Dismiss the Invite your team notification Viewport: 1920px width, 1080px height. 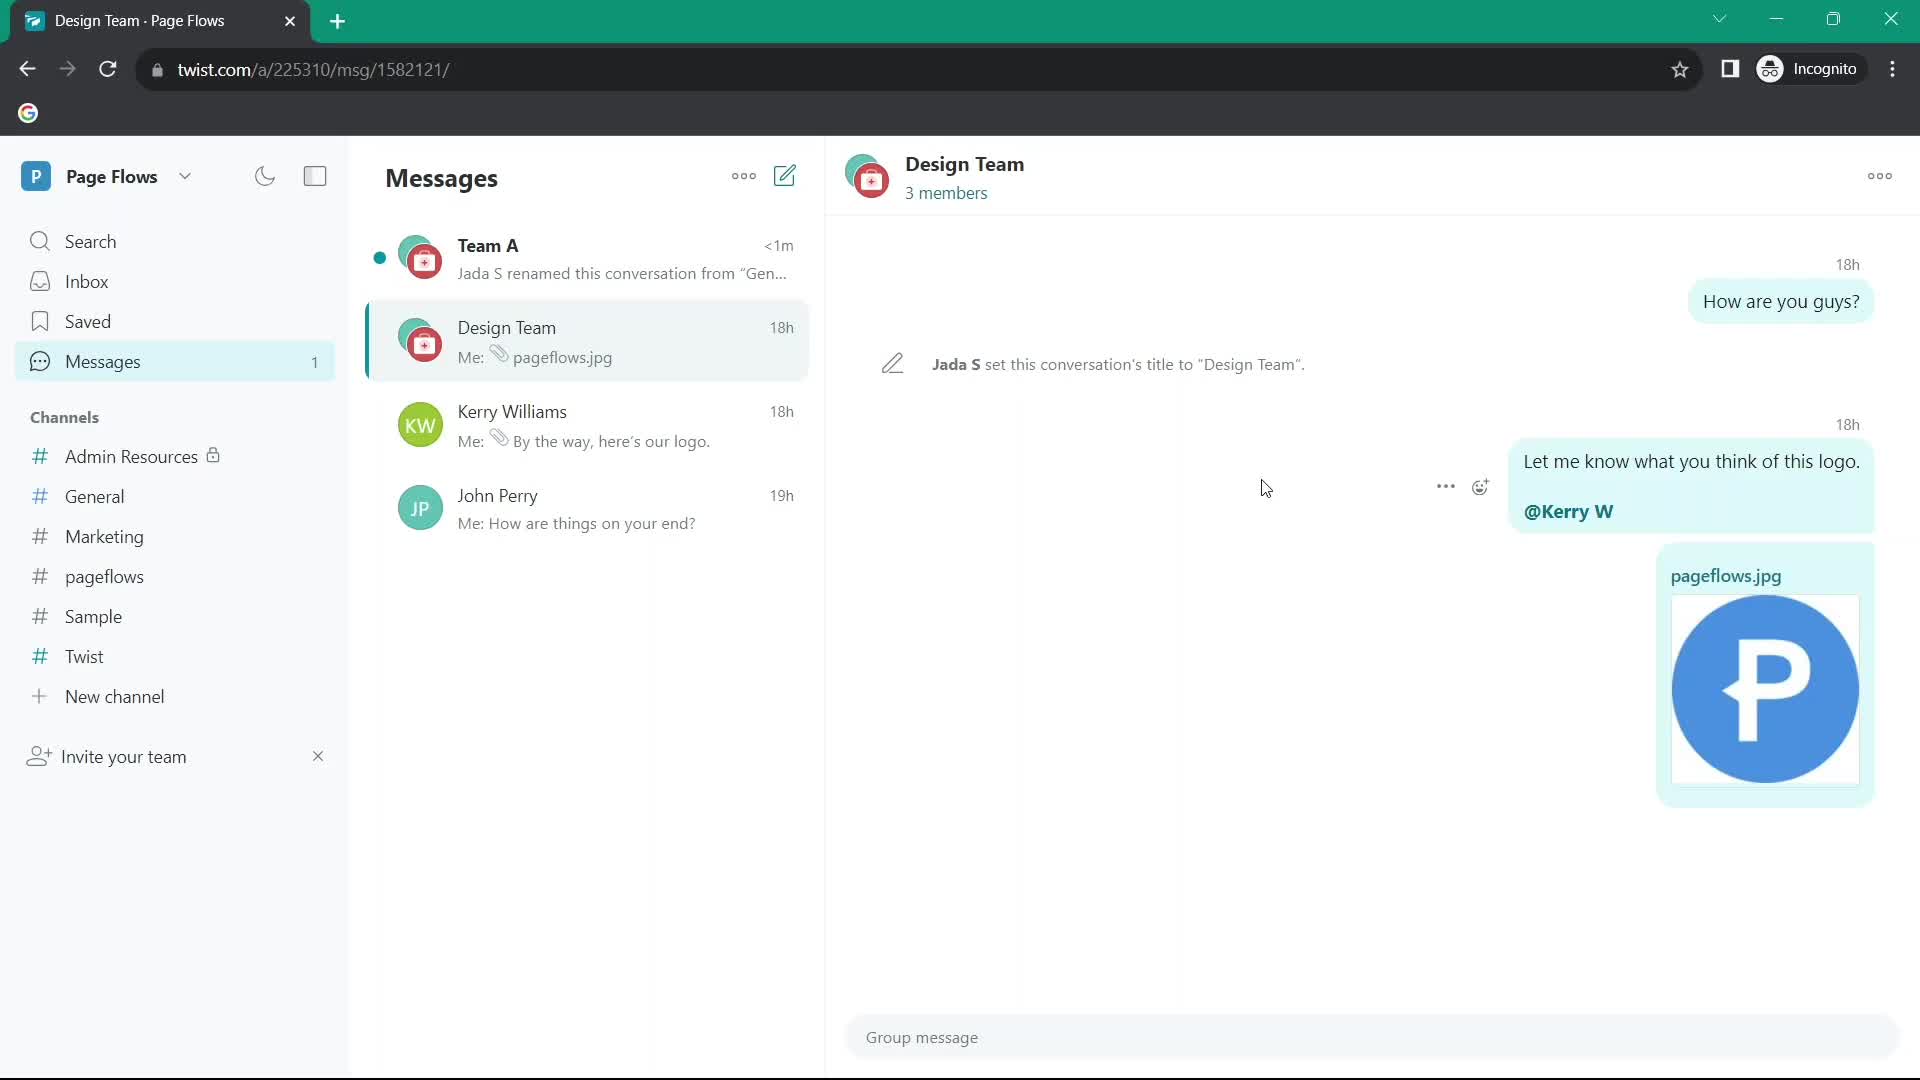[x=318, y=756]
